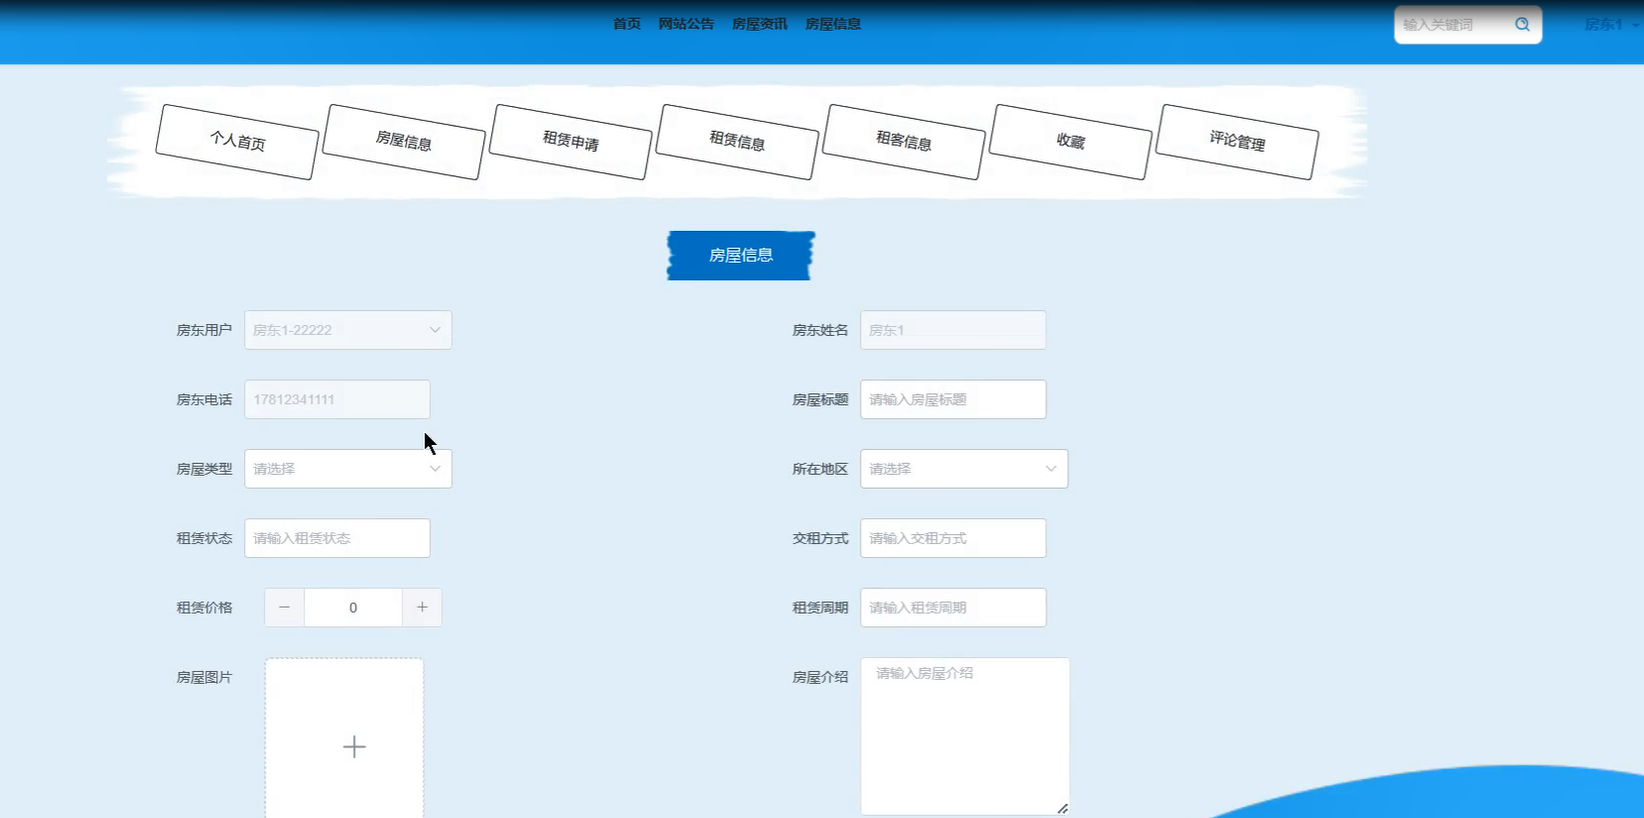
Task: Switch to the 租客信息 tab
Action: pyautogui.click(x=904, y=142)
